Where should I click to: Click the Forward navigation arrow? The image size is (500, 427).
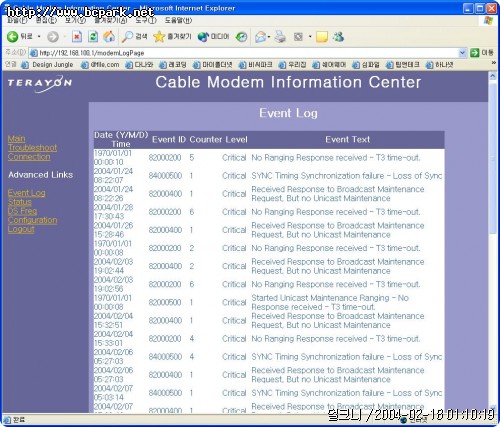[53, 37]
